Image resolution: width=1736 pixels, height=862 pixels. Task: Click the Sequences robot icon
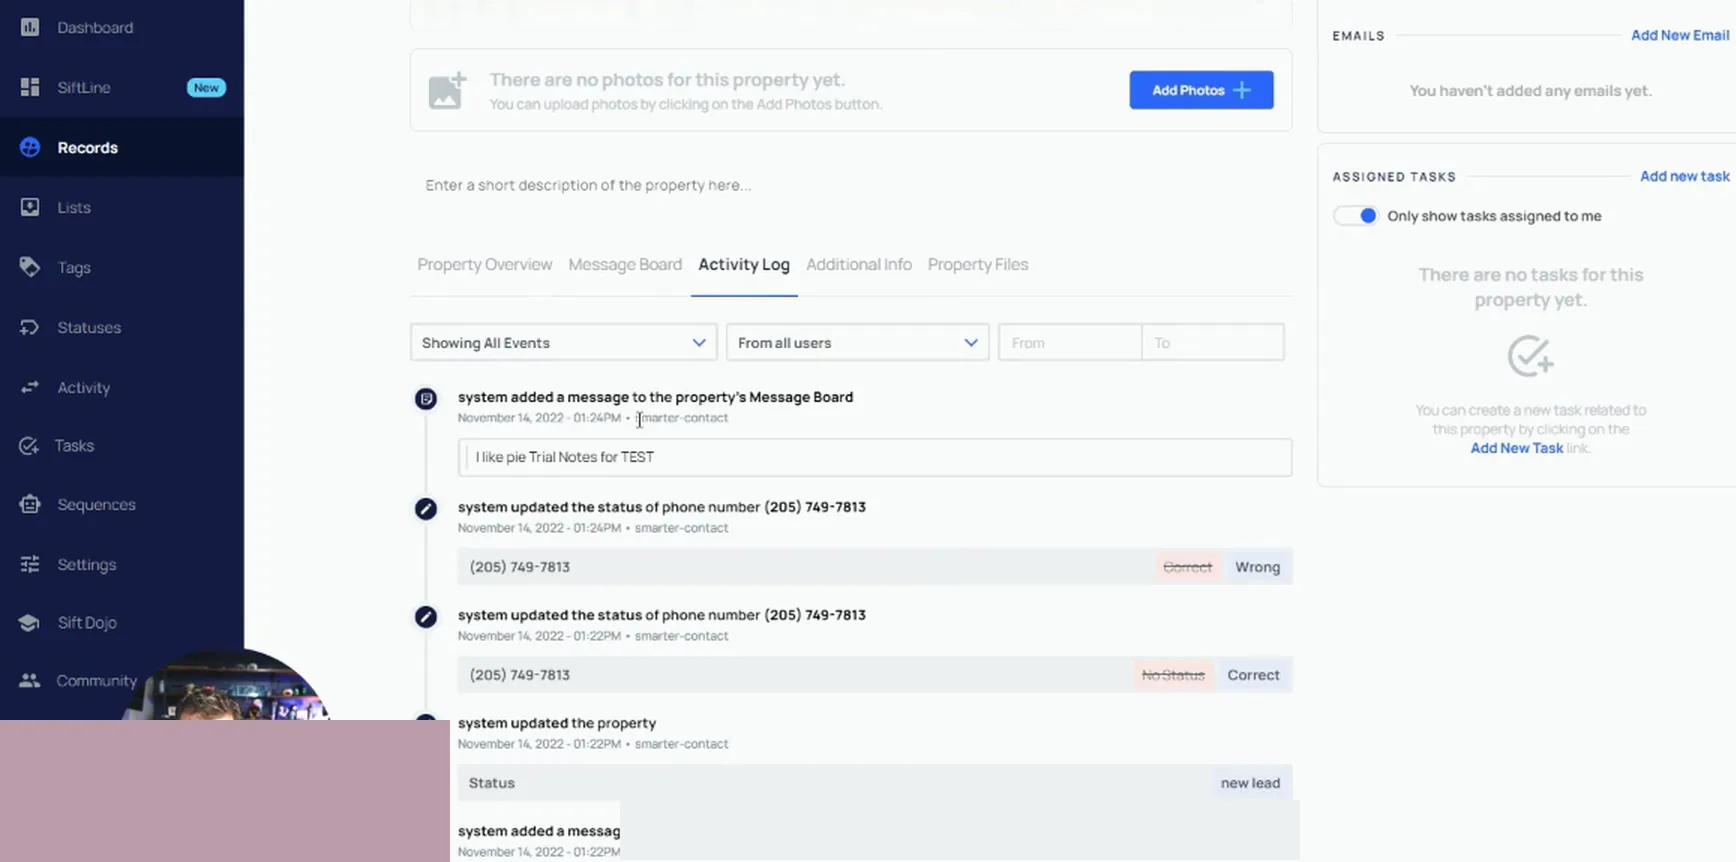[30, 504]
